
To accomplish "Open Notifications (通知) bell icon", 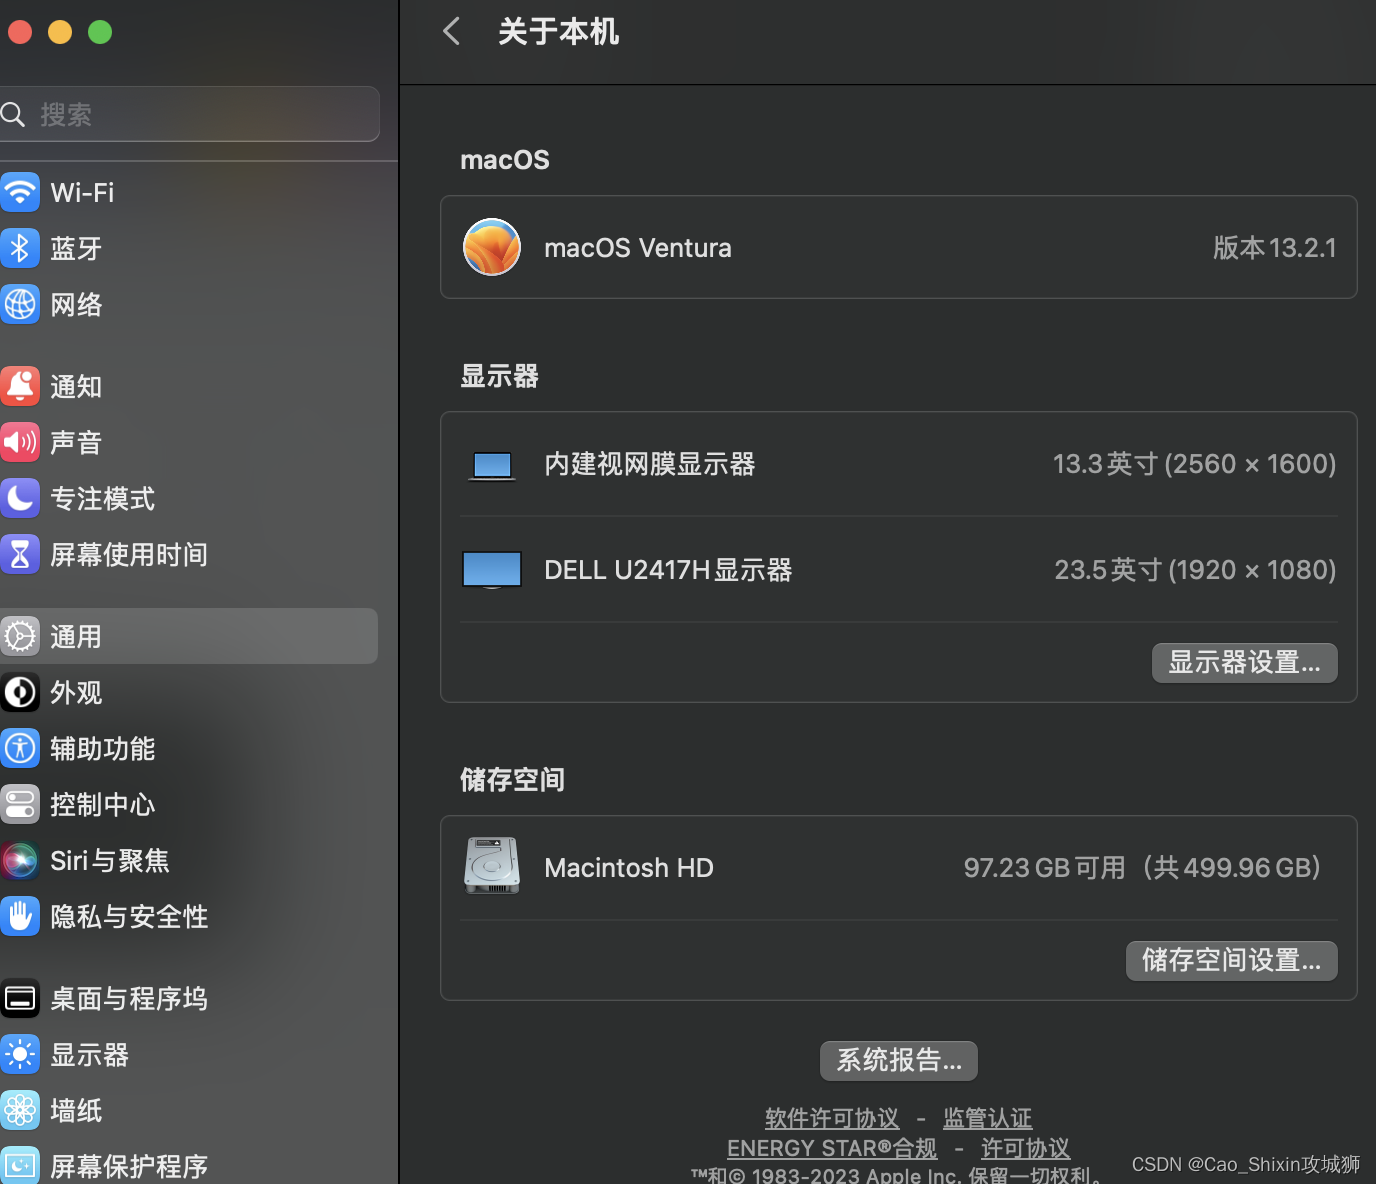I will click(20, 386).
